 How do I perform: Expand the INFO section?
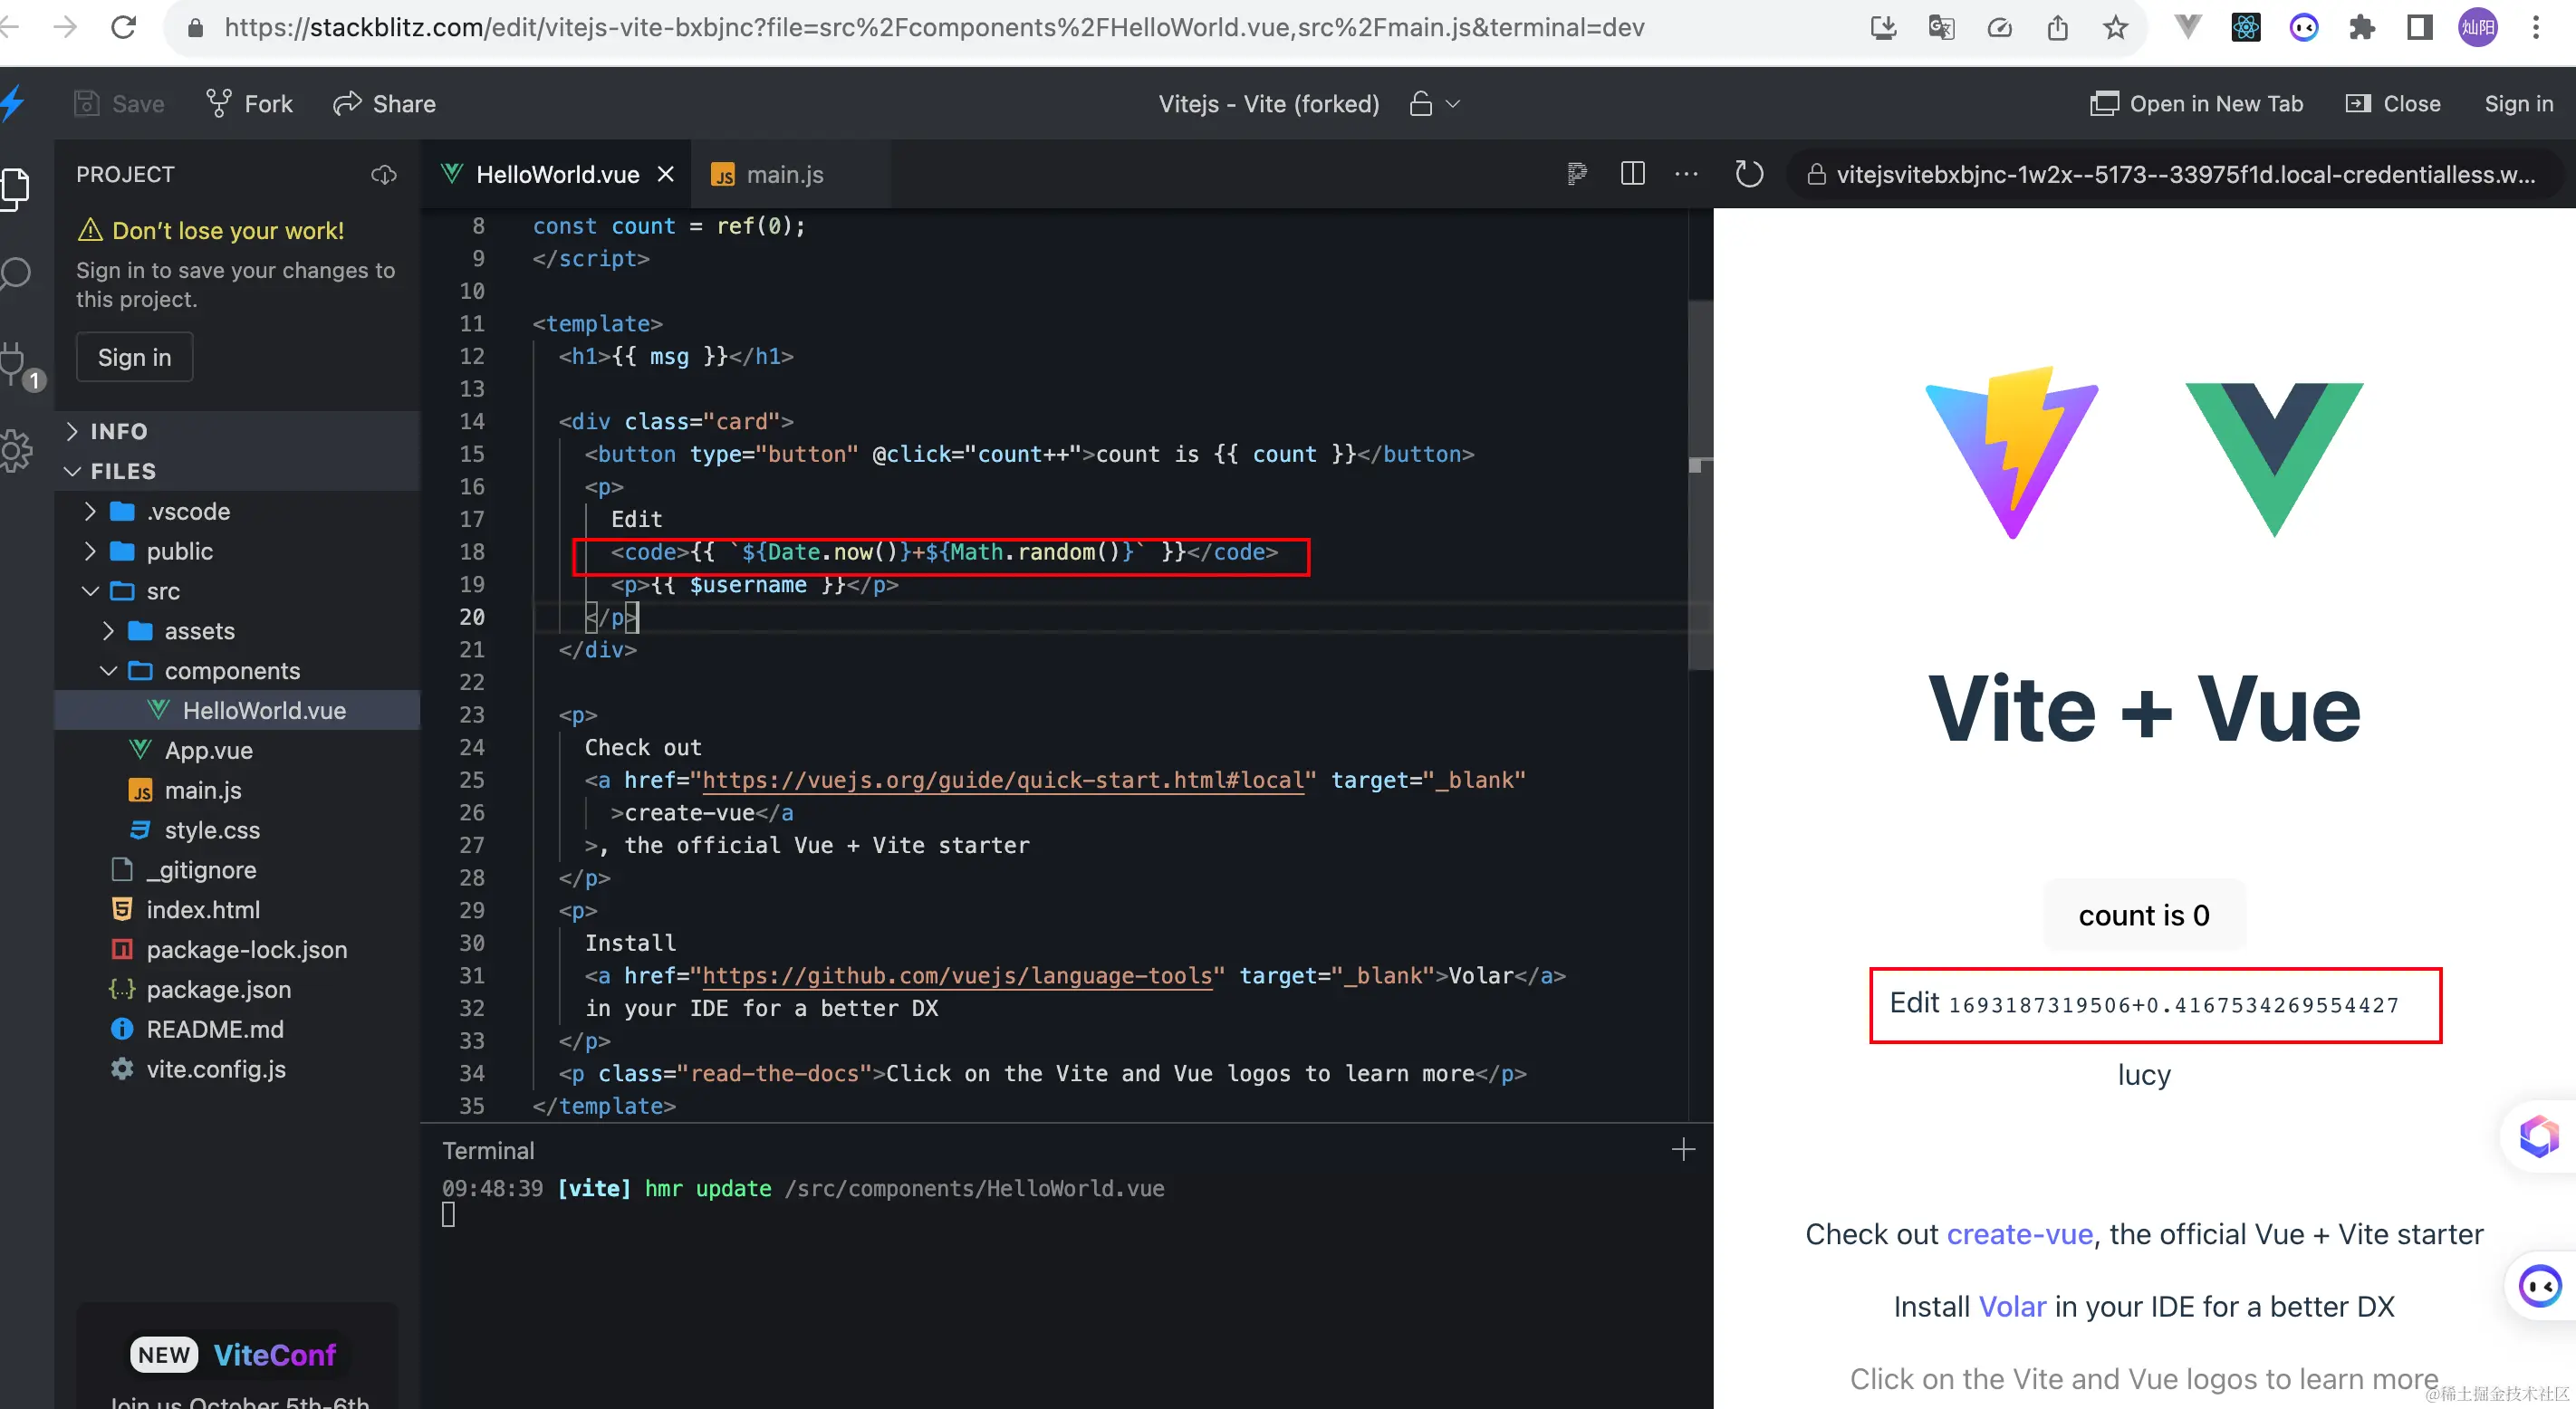point(118,431)
